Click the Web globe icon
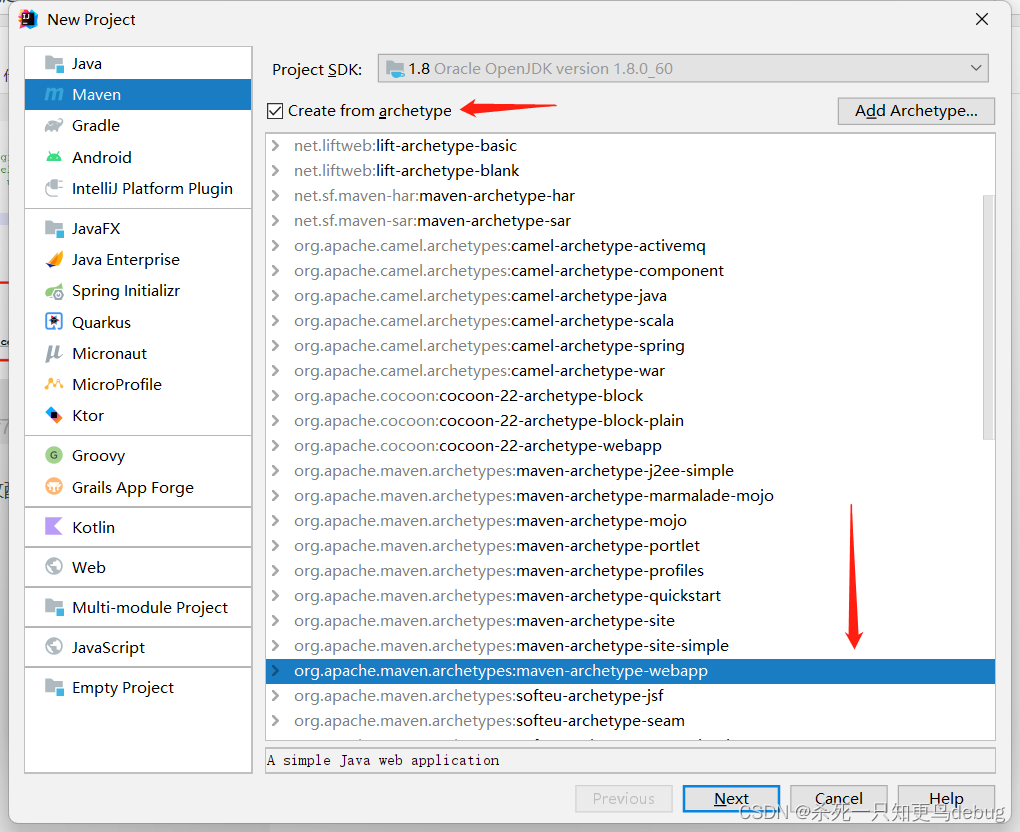The image size is (1020, 832). coord(54,567)
